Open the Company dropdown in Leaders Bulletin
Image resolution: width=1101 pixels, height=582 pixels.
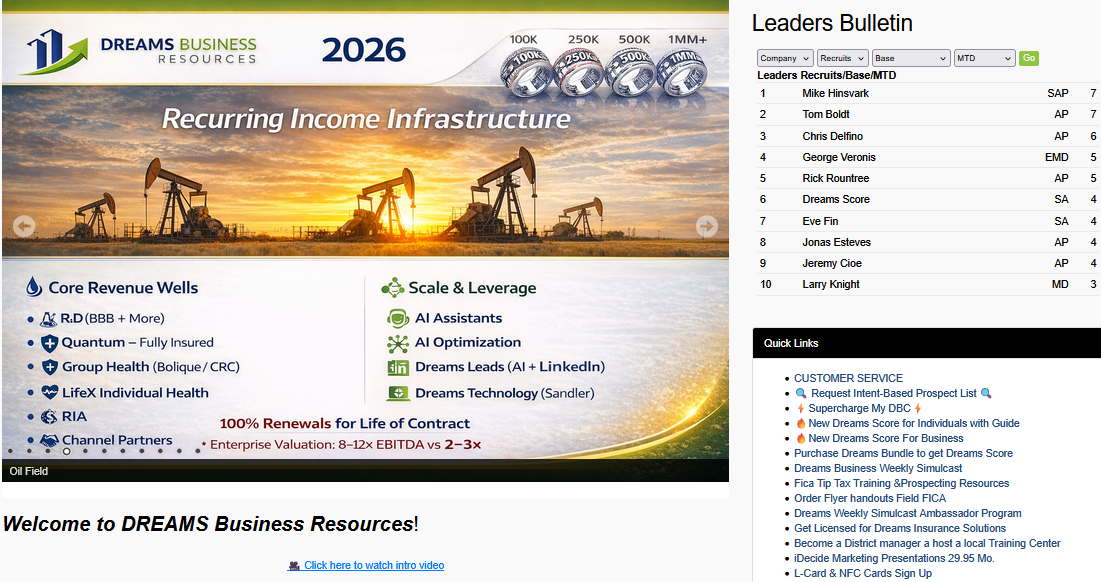coord(785,58)
